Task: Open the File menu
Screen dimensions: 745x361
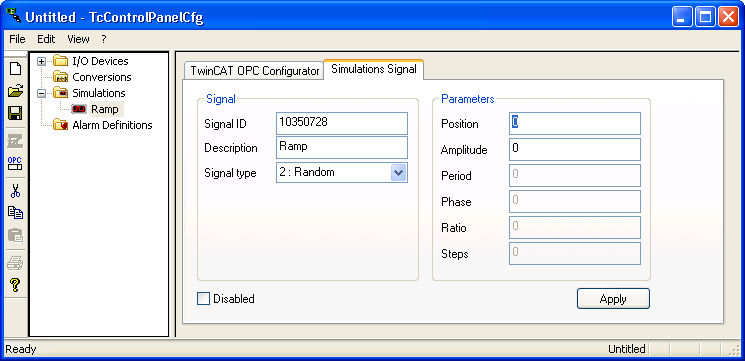Action: point(17,39)
